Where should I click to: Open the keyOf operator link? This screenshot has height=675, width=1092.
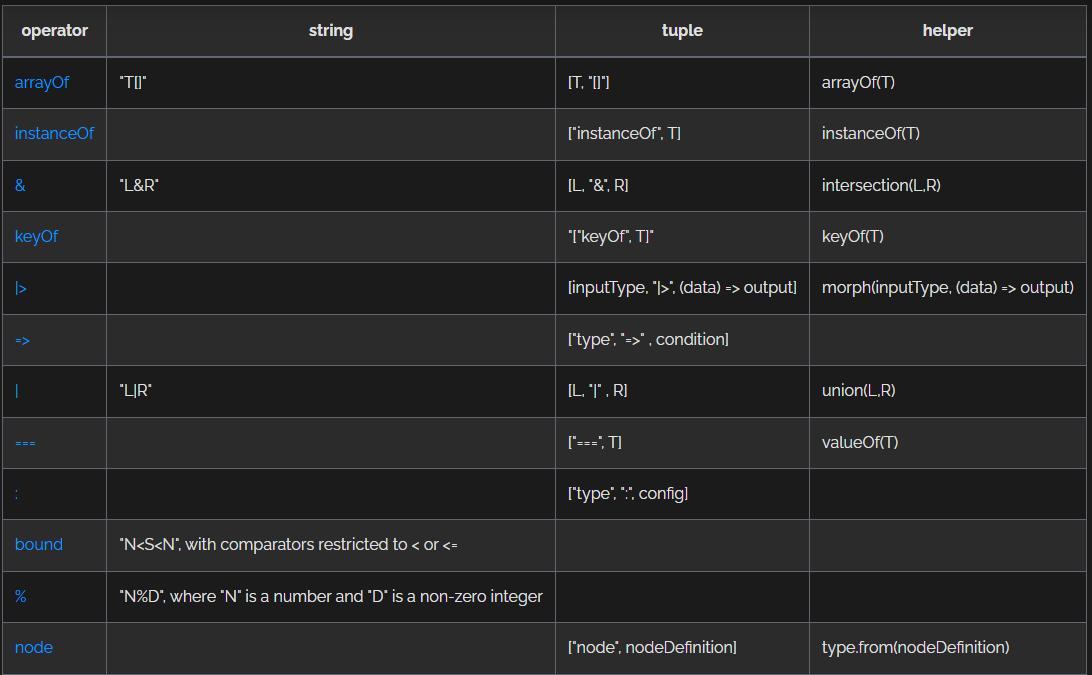pyautogui.click(x=36, y=237)
